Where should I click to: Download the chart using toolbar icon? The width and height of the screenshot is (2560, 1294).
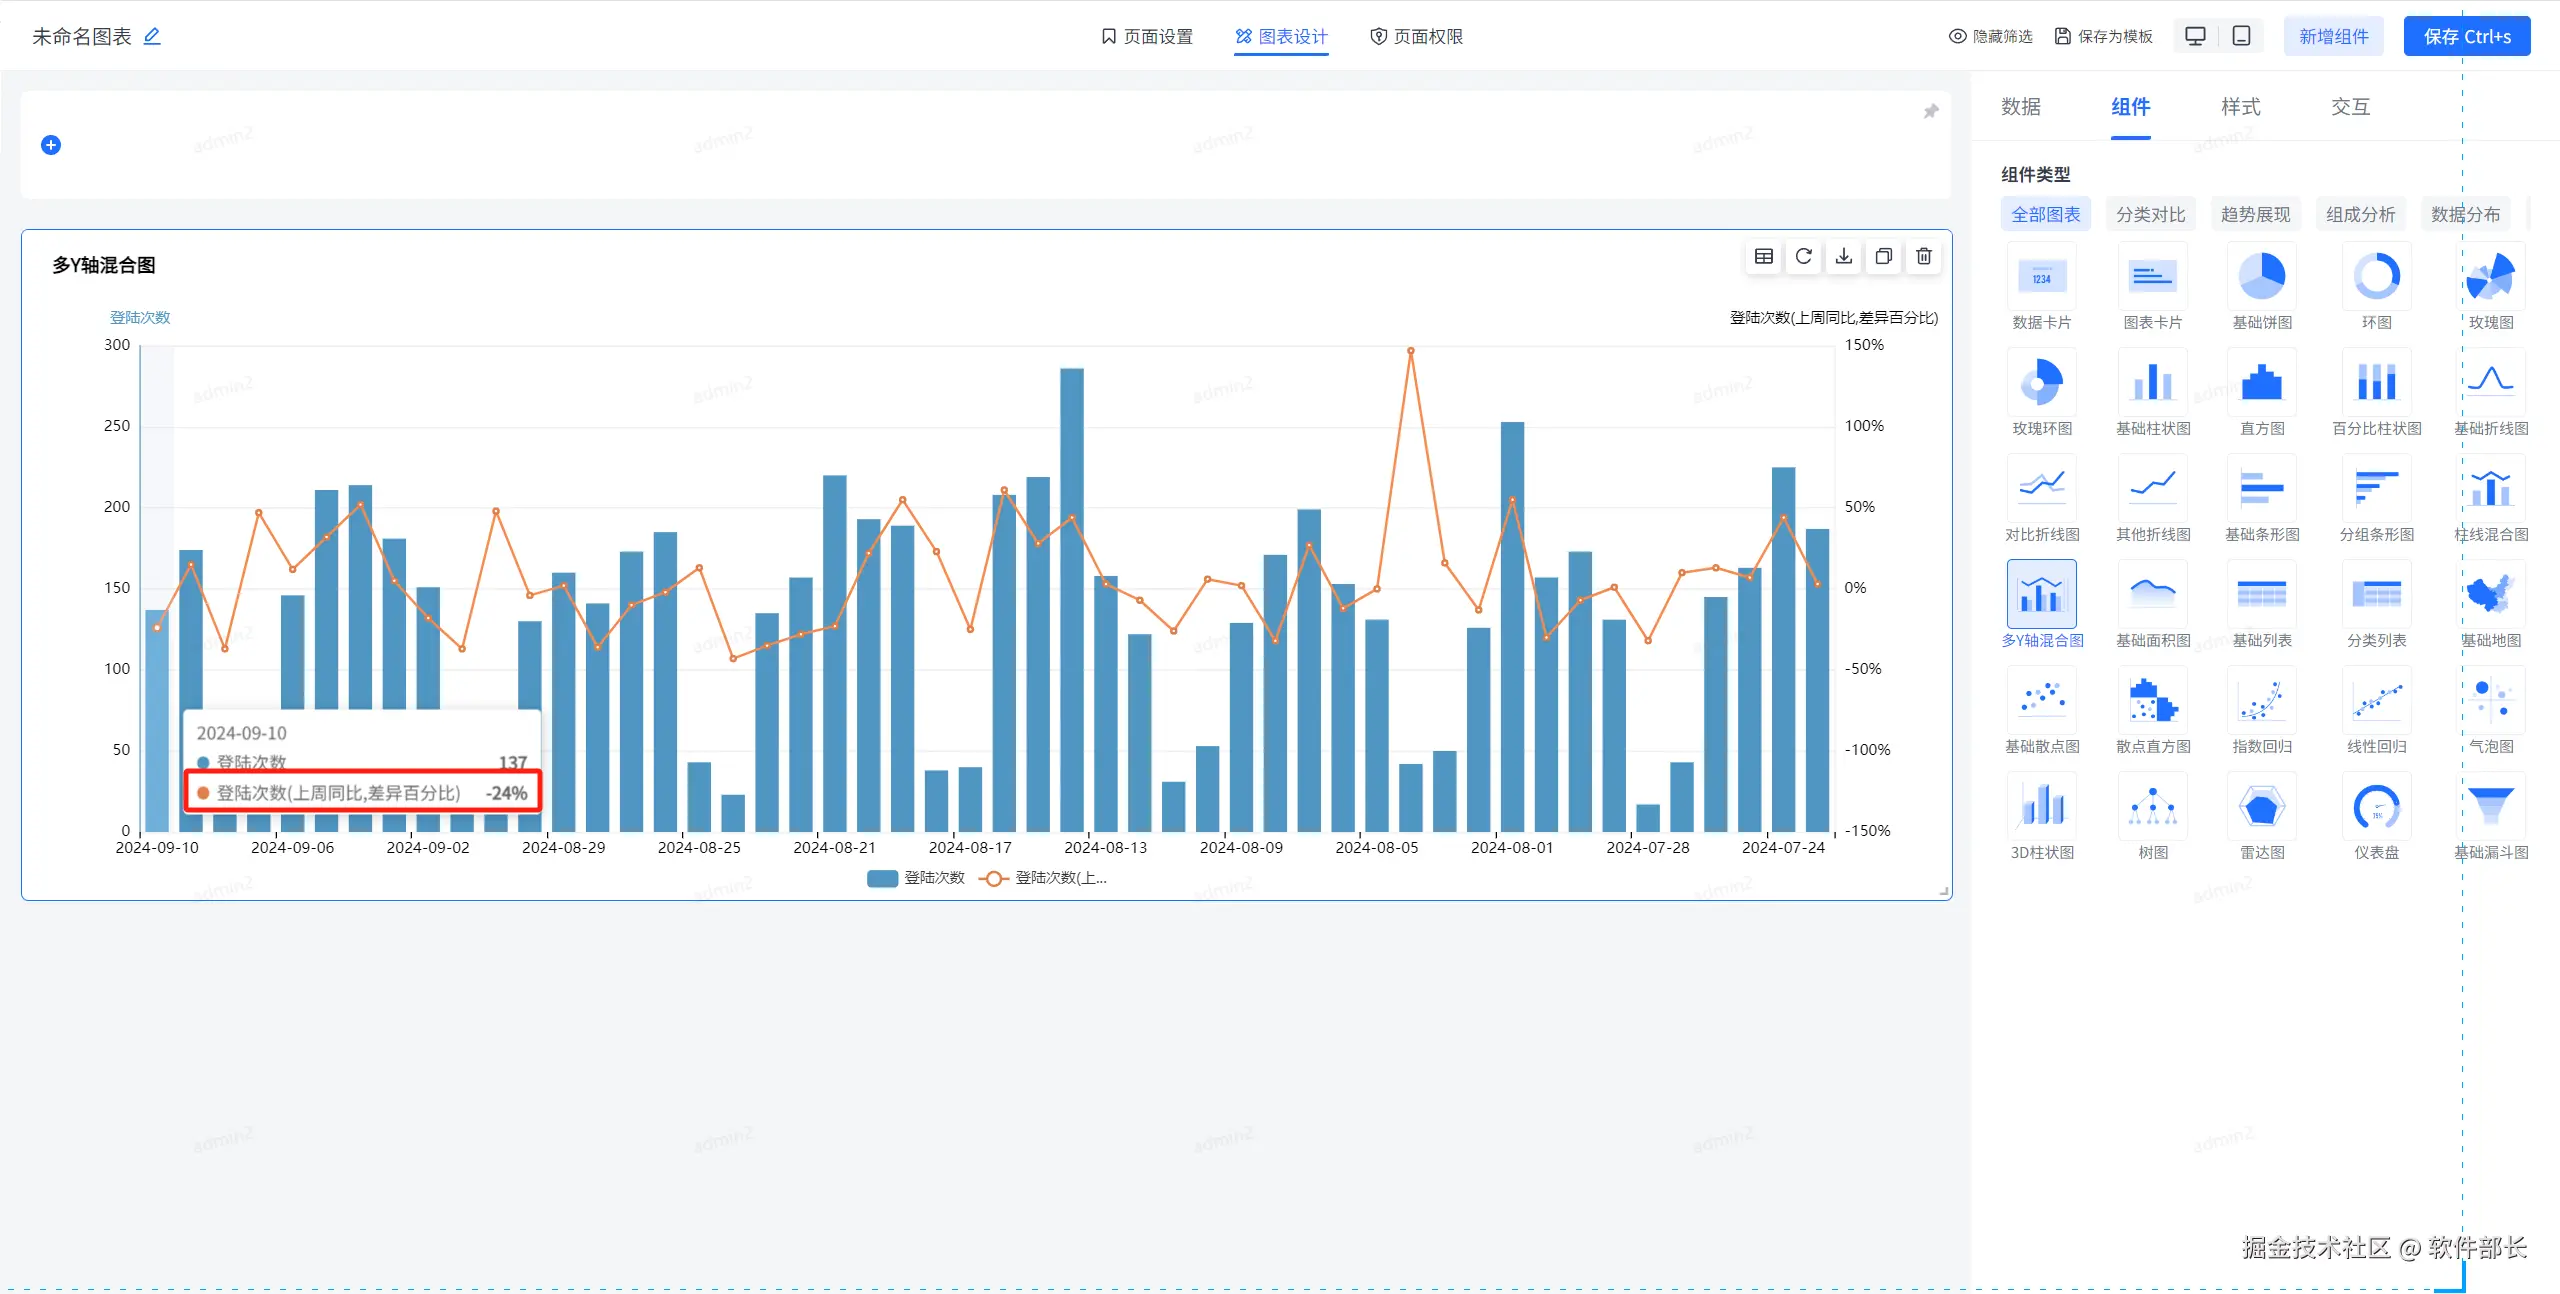(x=1844, y=257)
